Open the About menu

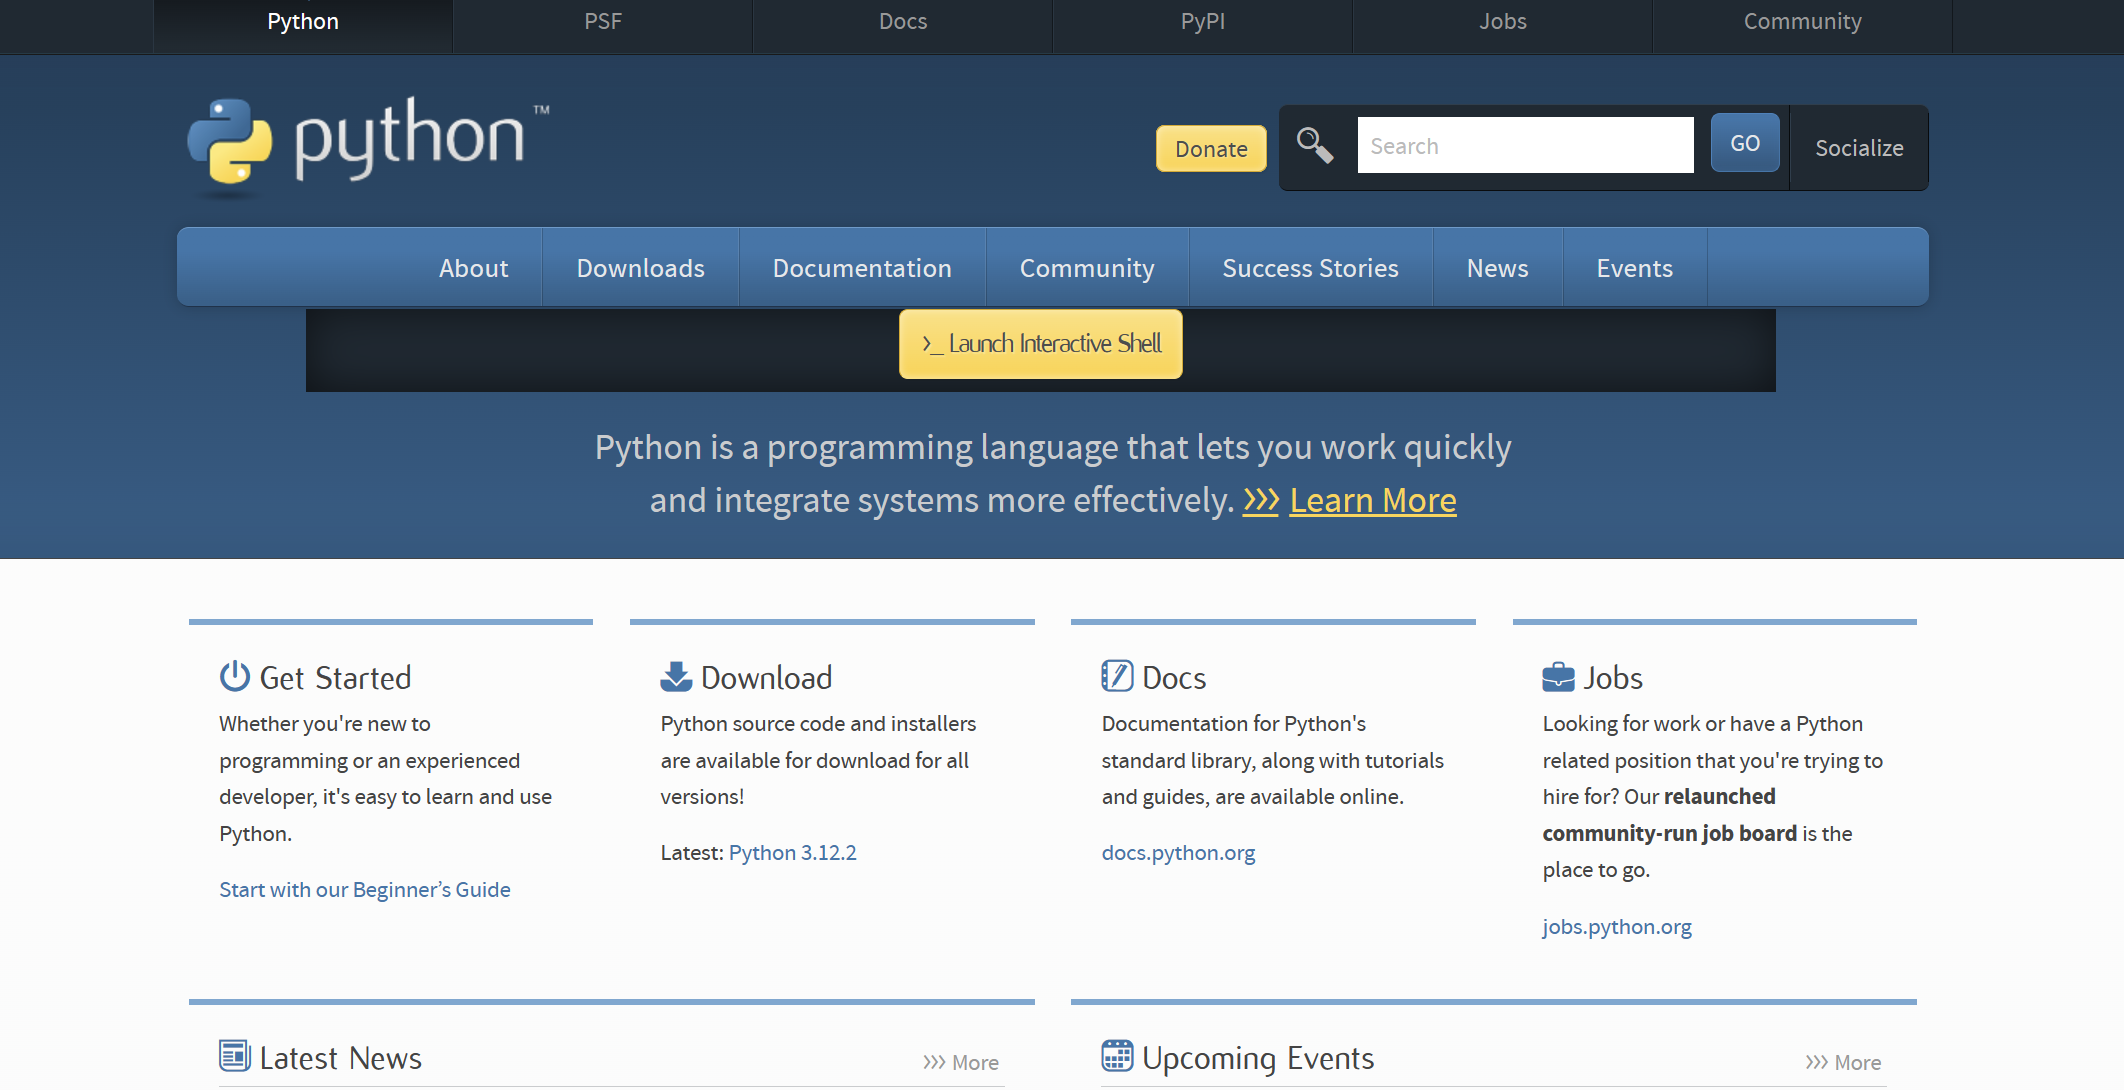click(x=474, y=268)
